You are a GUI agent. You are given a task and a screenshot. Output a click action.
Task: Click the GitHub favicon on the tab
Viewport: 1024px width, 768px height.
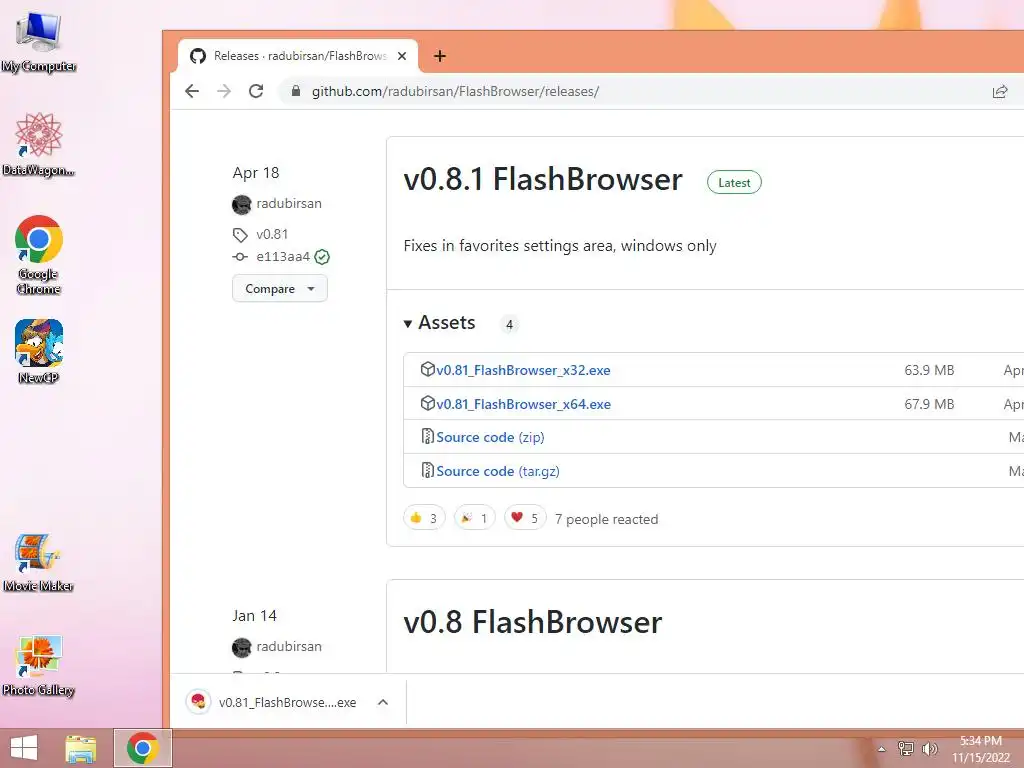point(198,56)
